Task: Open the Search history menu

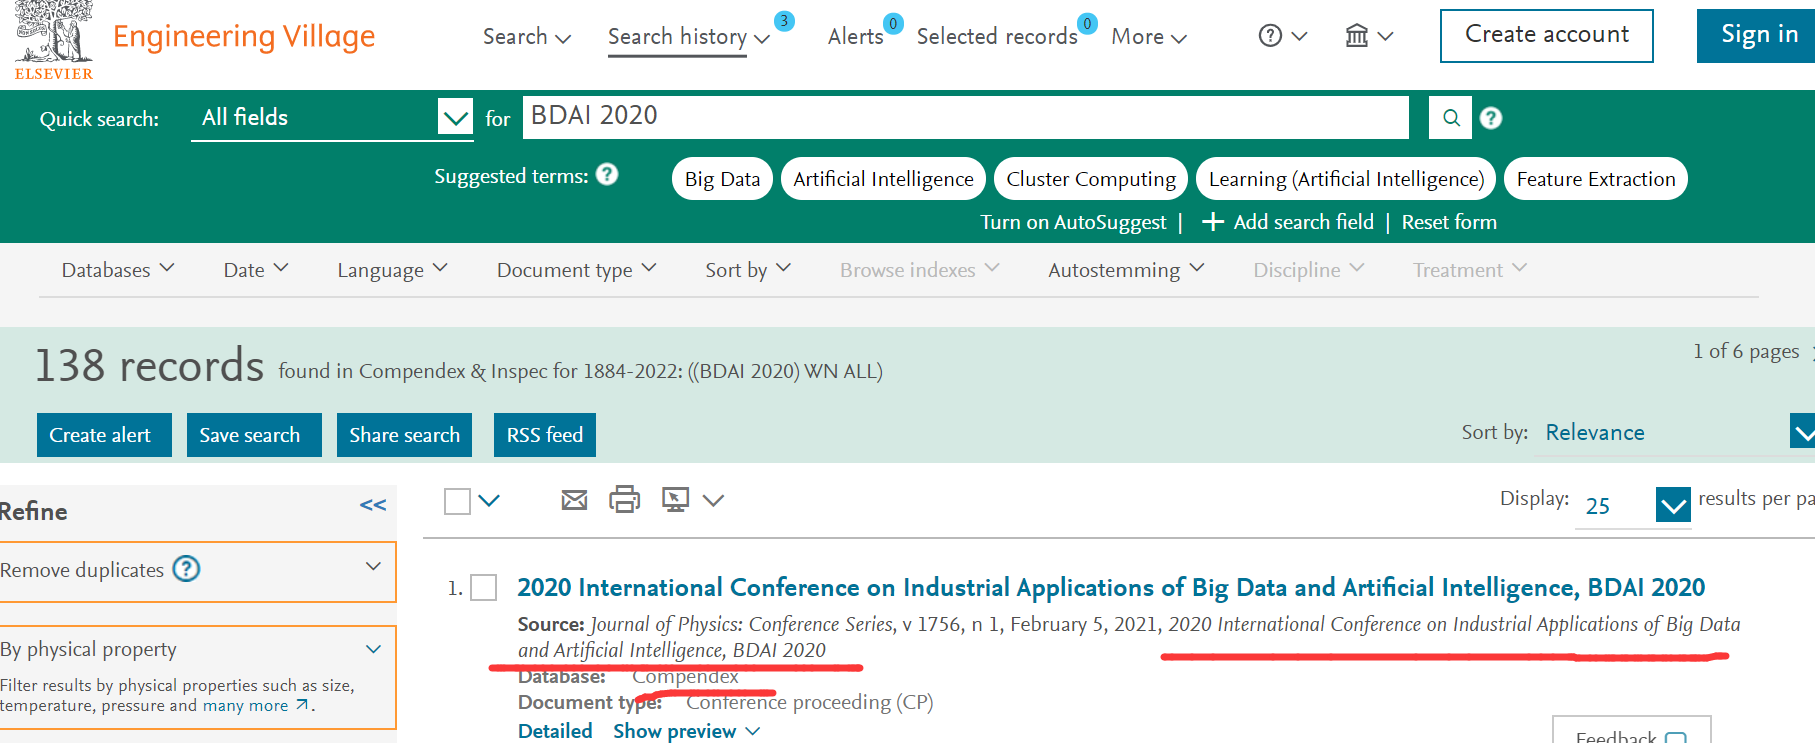Action: (x=689, y=37)
